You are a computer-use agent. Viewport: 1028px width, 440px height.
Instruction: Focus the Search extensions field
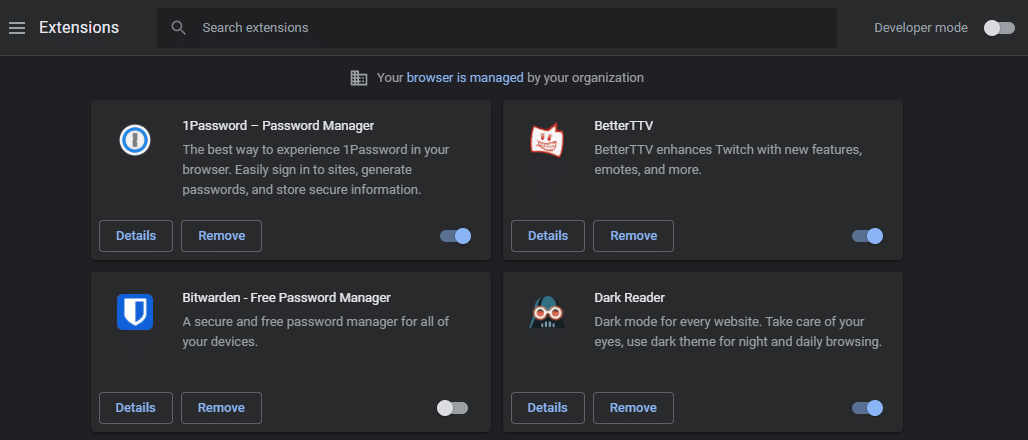coord(497,28)
